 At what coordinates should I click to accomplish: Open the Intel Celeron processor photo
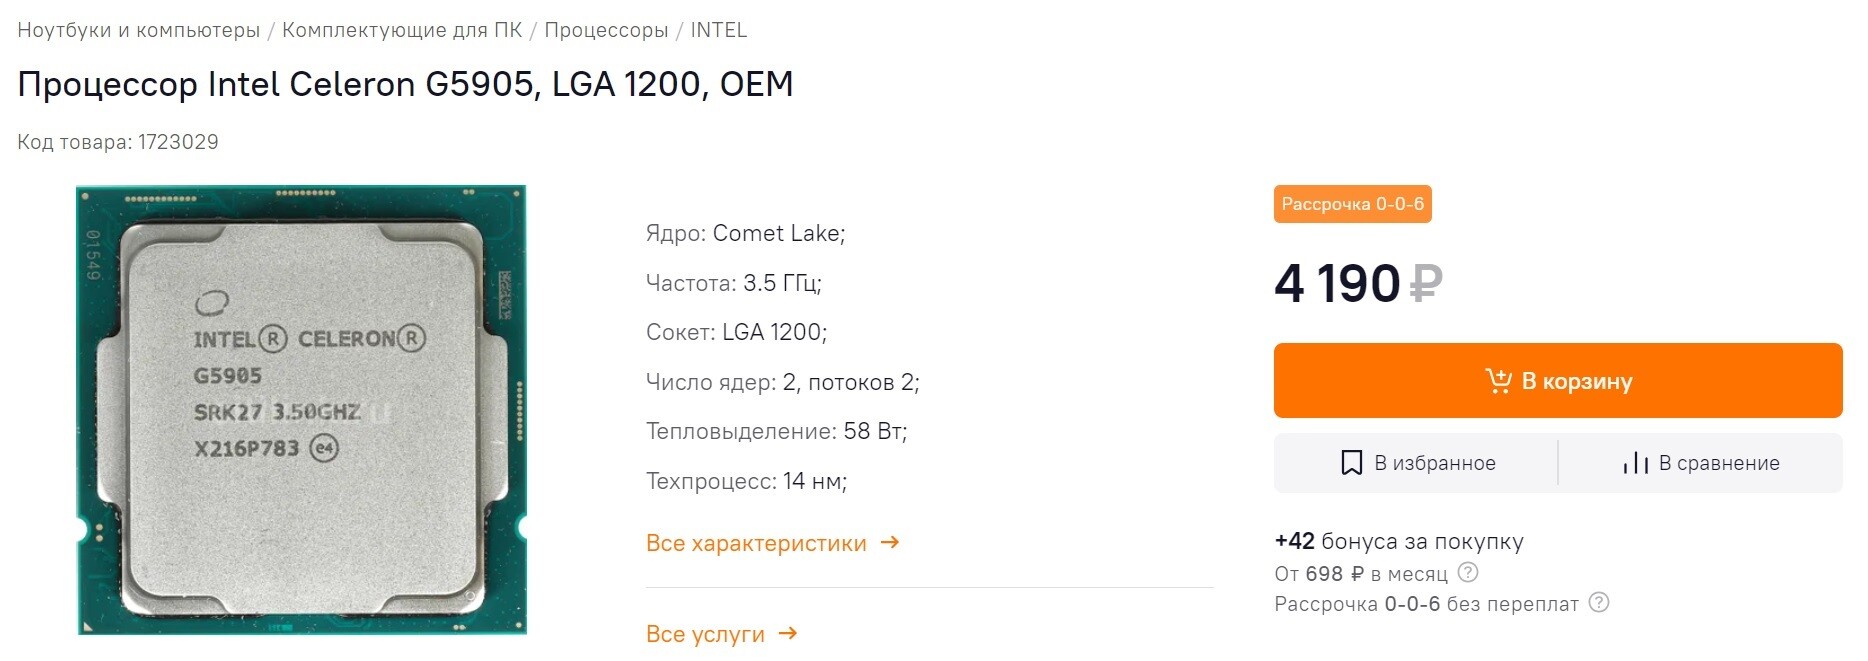302,410
